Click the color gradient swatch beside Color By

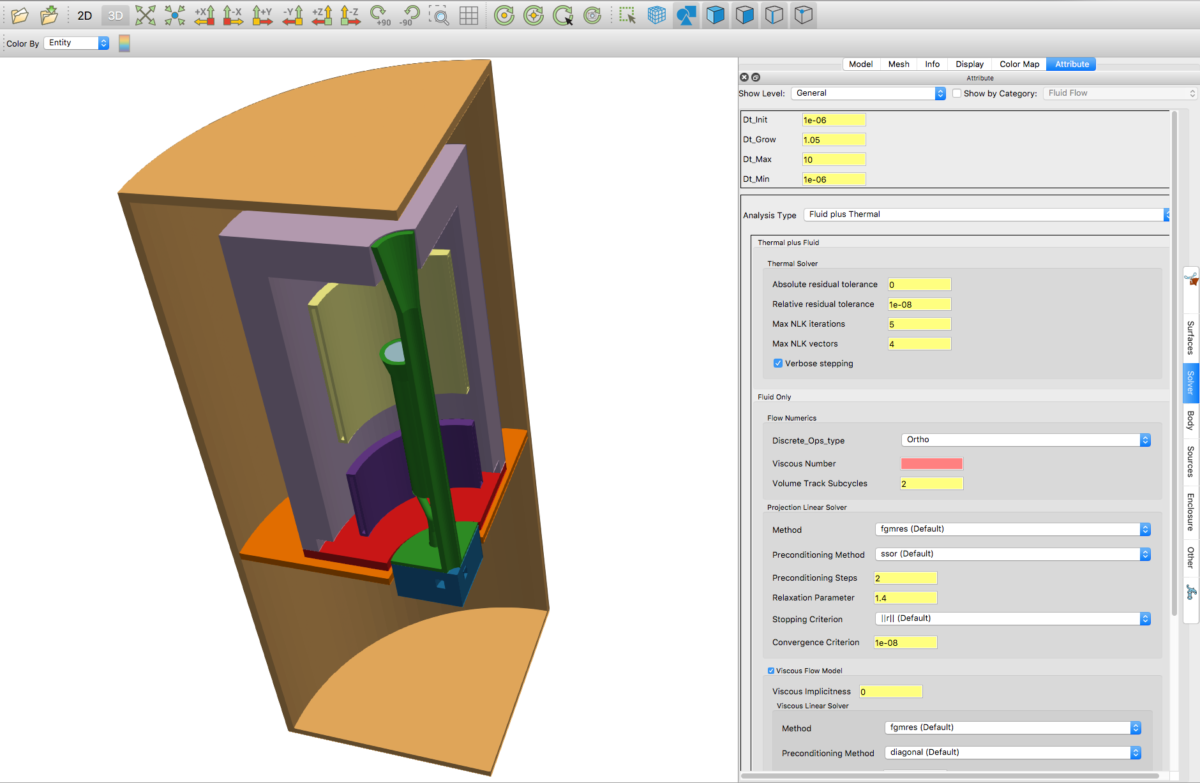point(123,42)
